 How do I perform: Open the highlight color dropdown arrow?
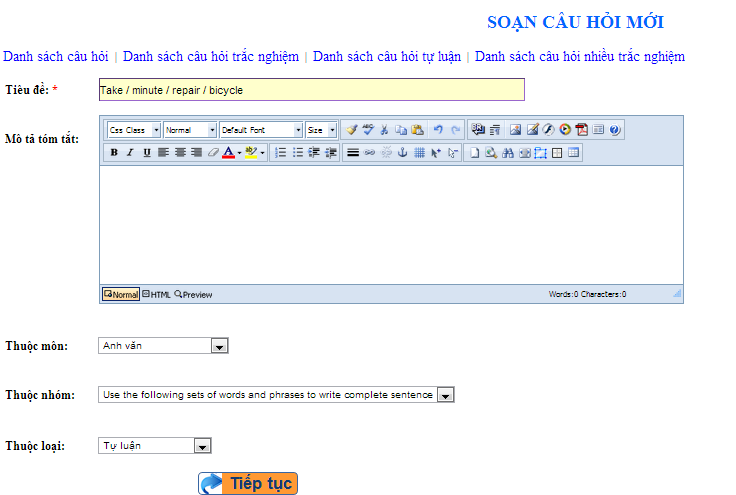[x=262, y=153]
